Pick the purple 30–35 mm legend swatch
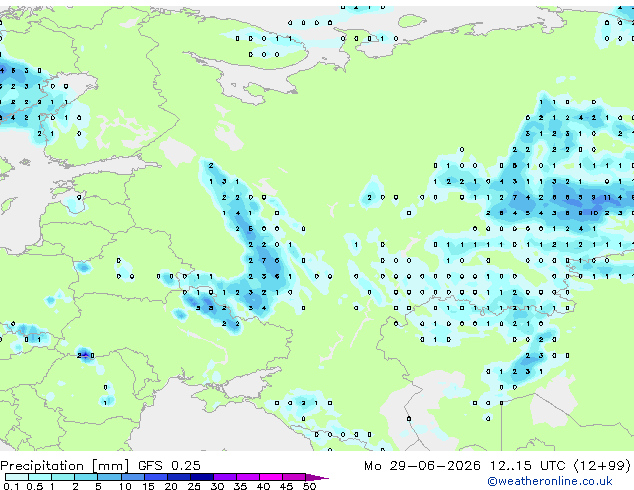 225,477
